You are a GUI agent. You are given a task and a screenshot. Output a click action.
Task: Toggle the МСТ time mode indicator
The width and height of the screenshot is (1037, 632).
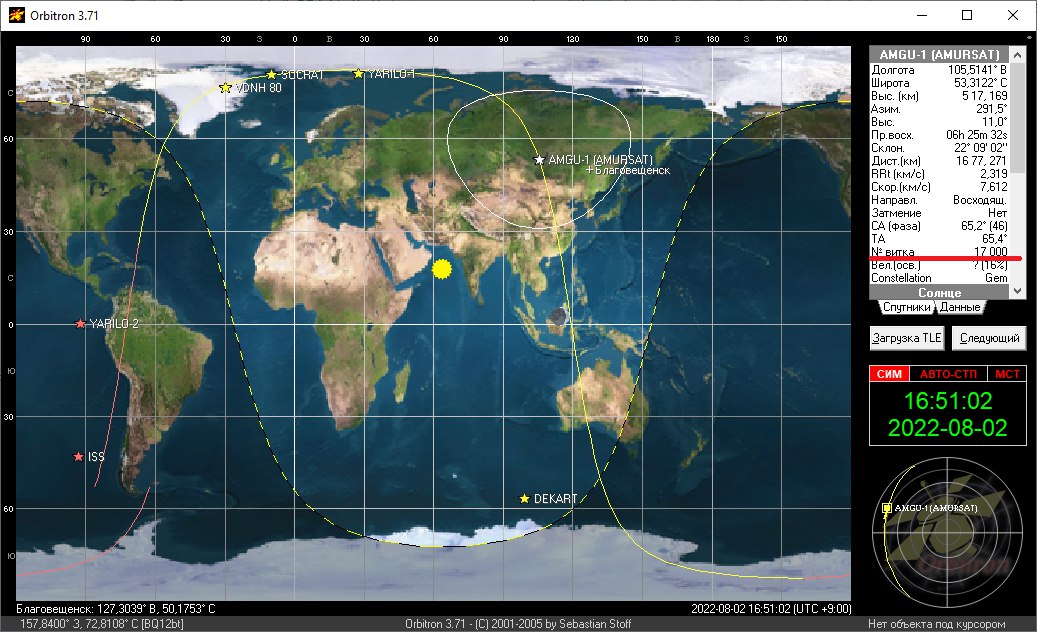click(x=1004, y=374)
